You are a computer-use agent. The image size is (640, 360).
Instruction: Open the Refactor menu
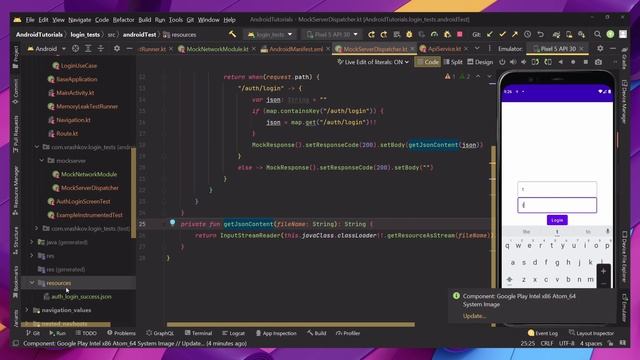point(123,20)
